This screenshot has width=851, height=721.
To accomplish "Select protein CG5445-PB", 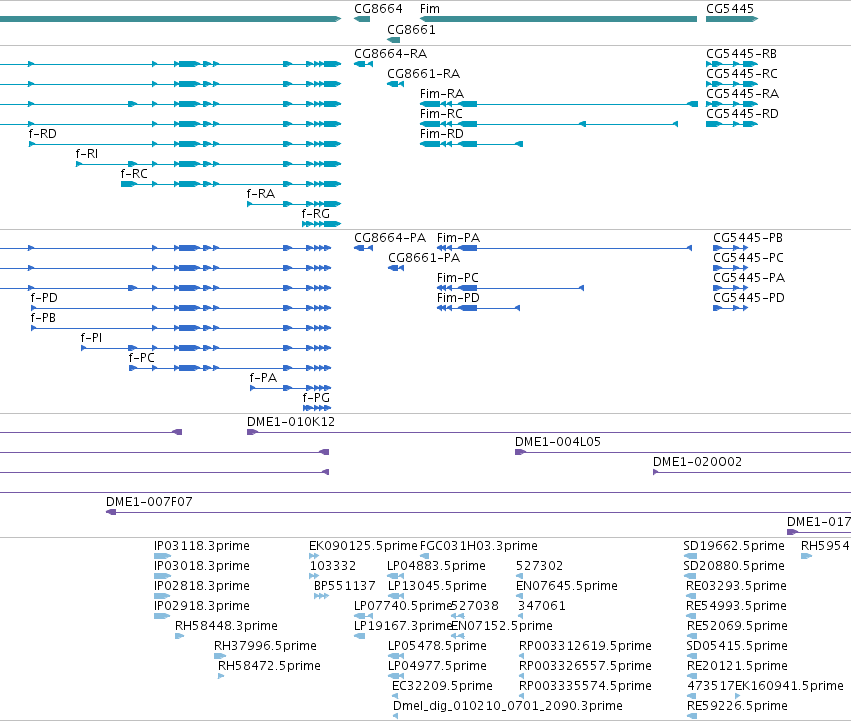I will 748,238.
